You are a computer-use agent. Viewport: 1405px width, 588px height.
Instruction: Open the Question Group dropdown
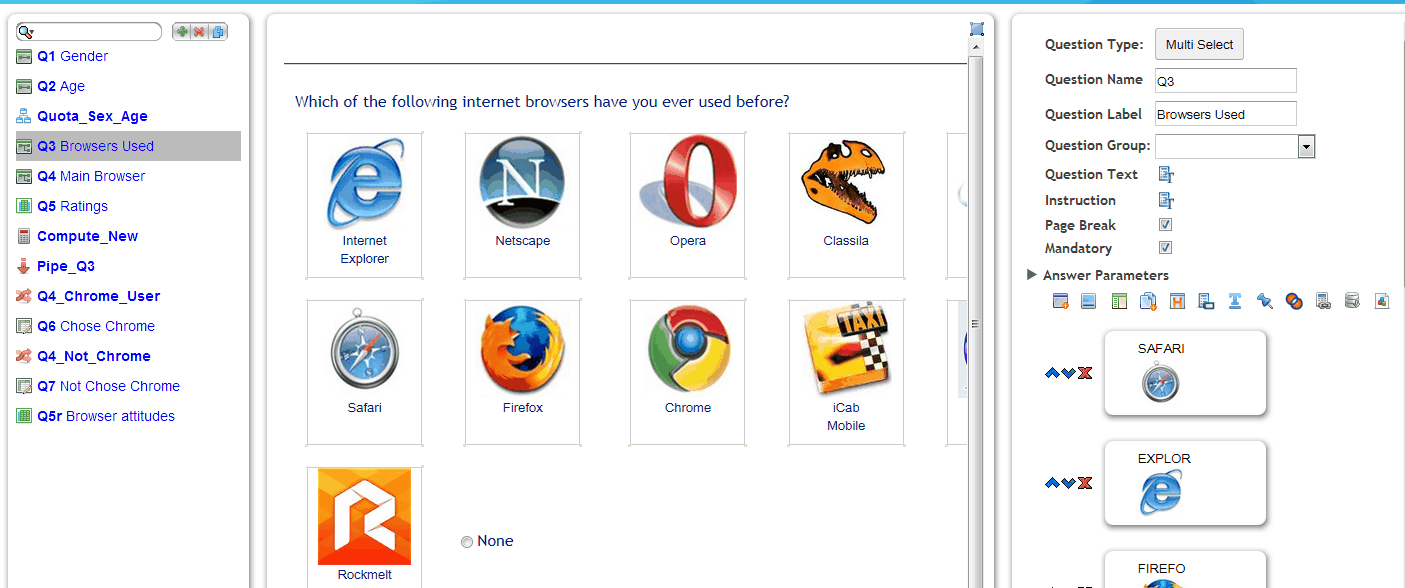[1306, 147]
